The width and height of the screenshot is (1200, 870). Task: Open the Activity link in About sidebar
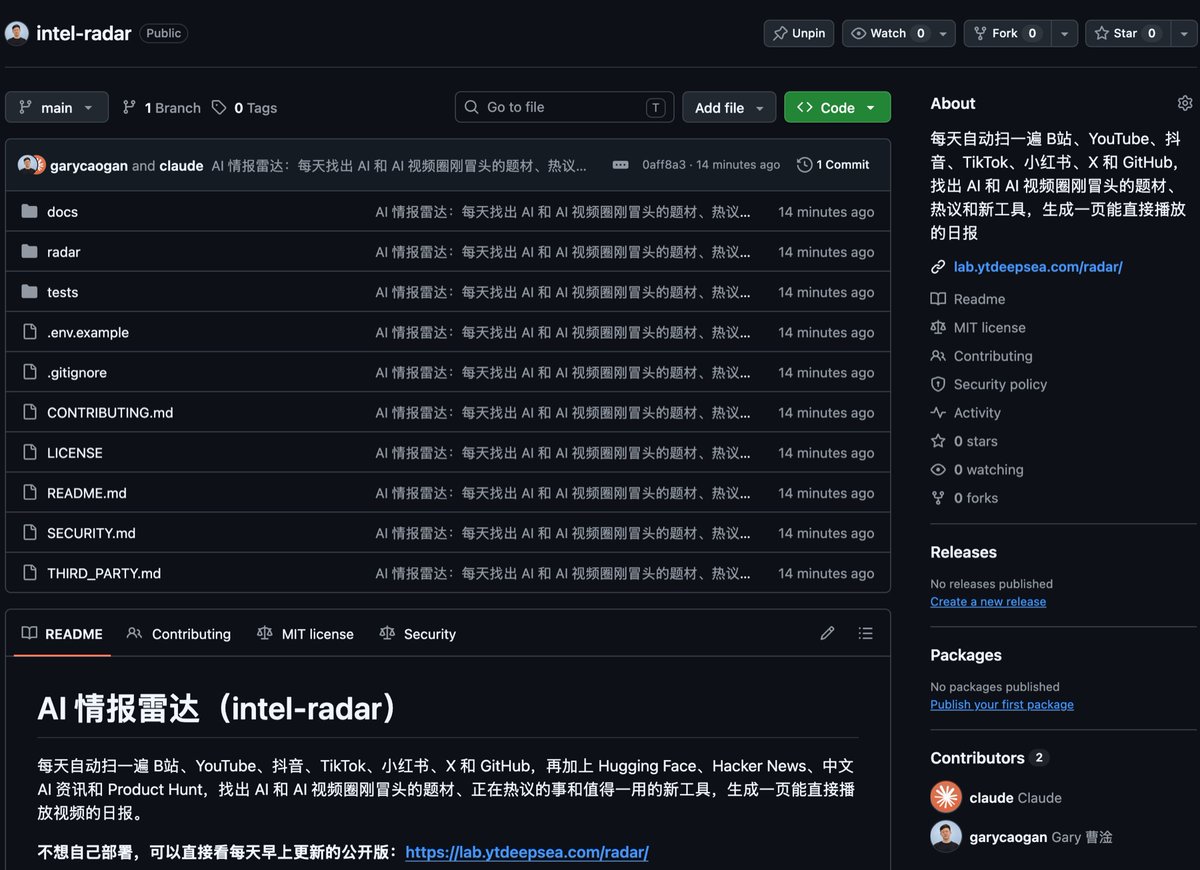[x=966, y=413]
